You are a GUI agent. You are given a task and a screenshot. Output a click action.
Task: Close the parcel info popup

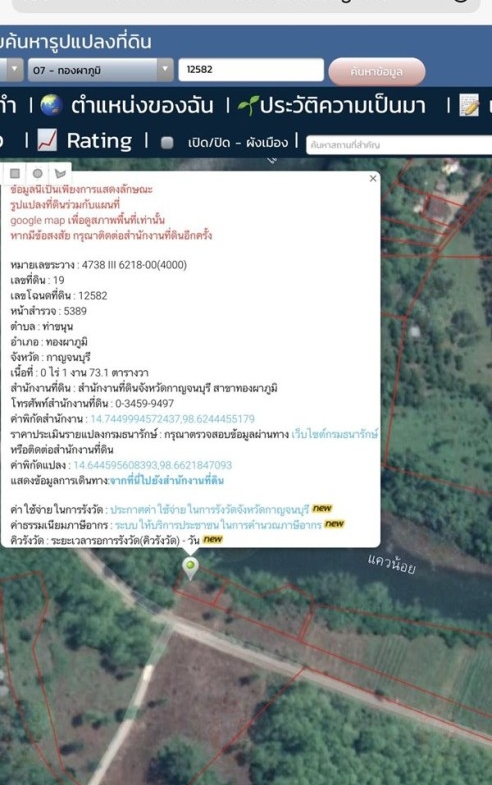tap(373, 178)
